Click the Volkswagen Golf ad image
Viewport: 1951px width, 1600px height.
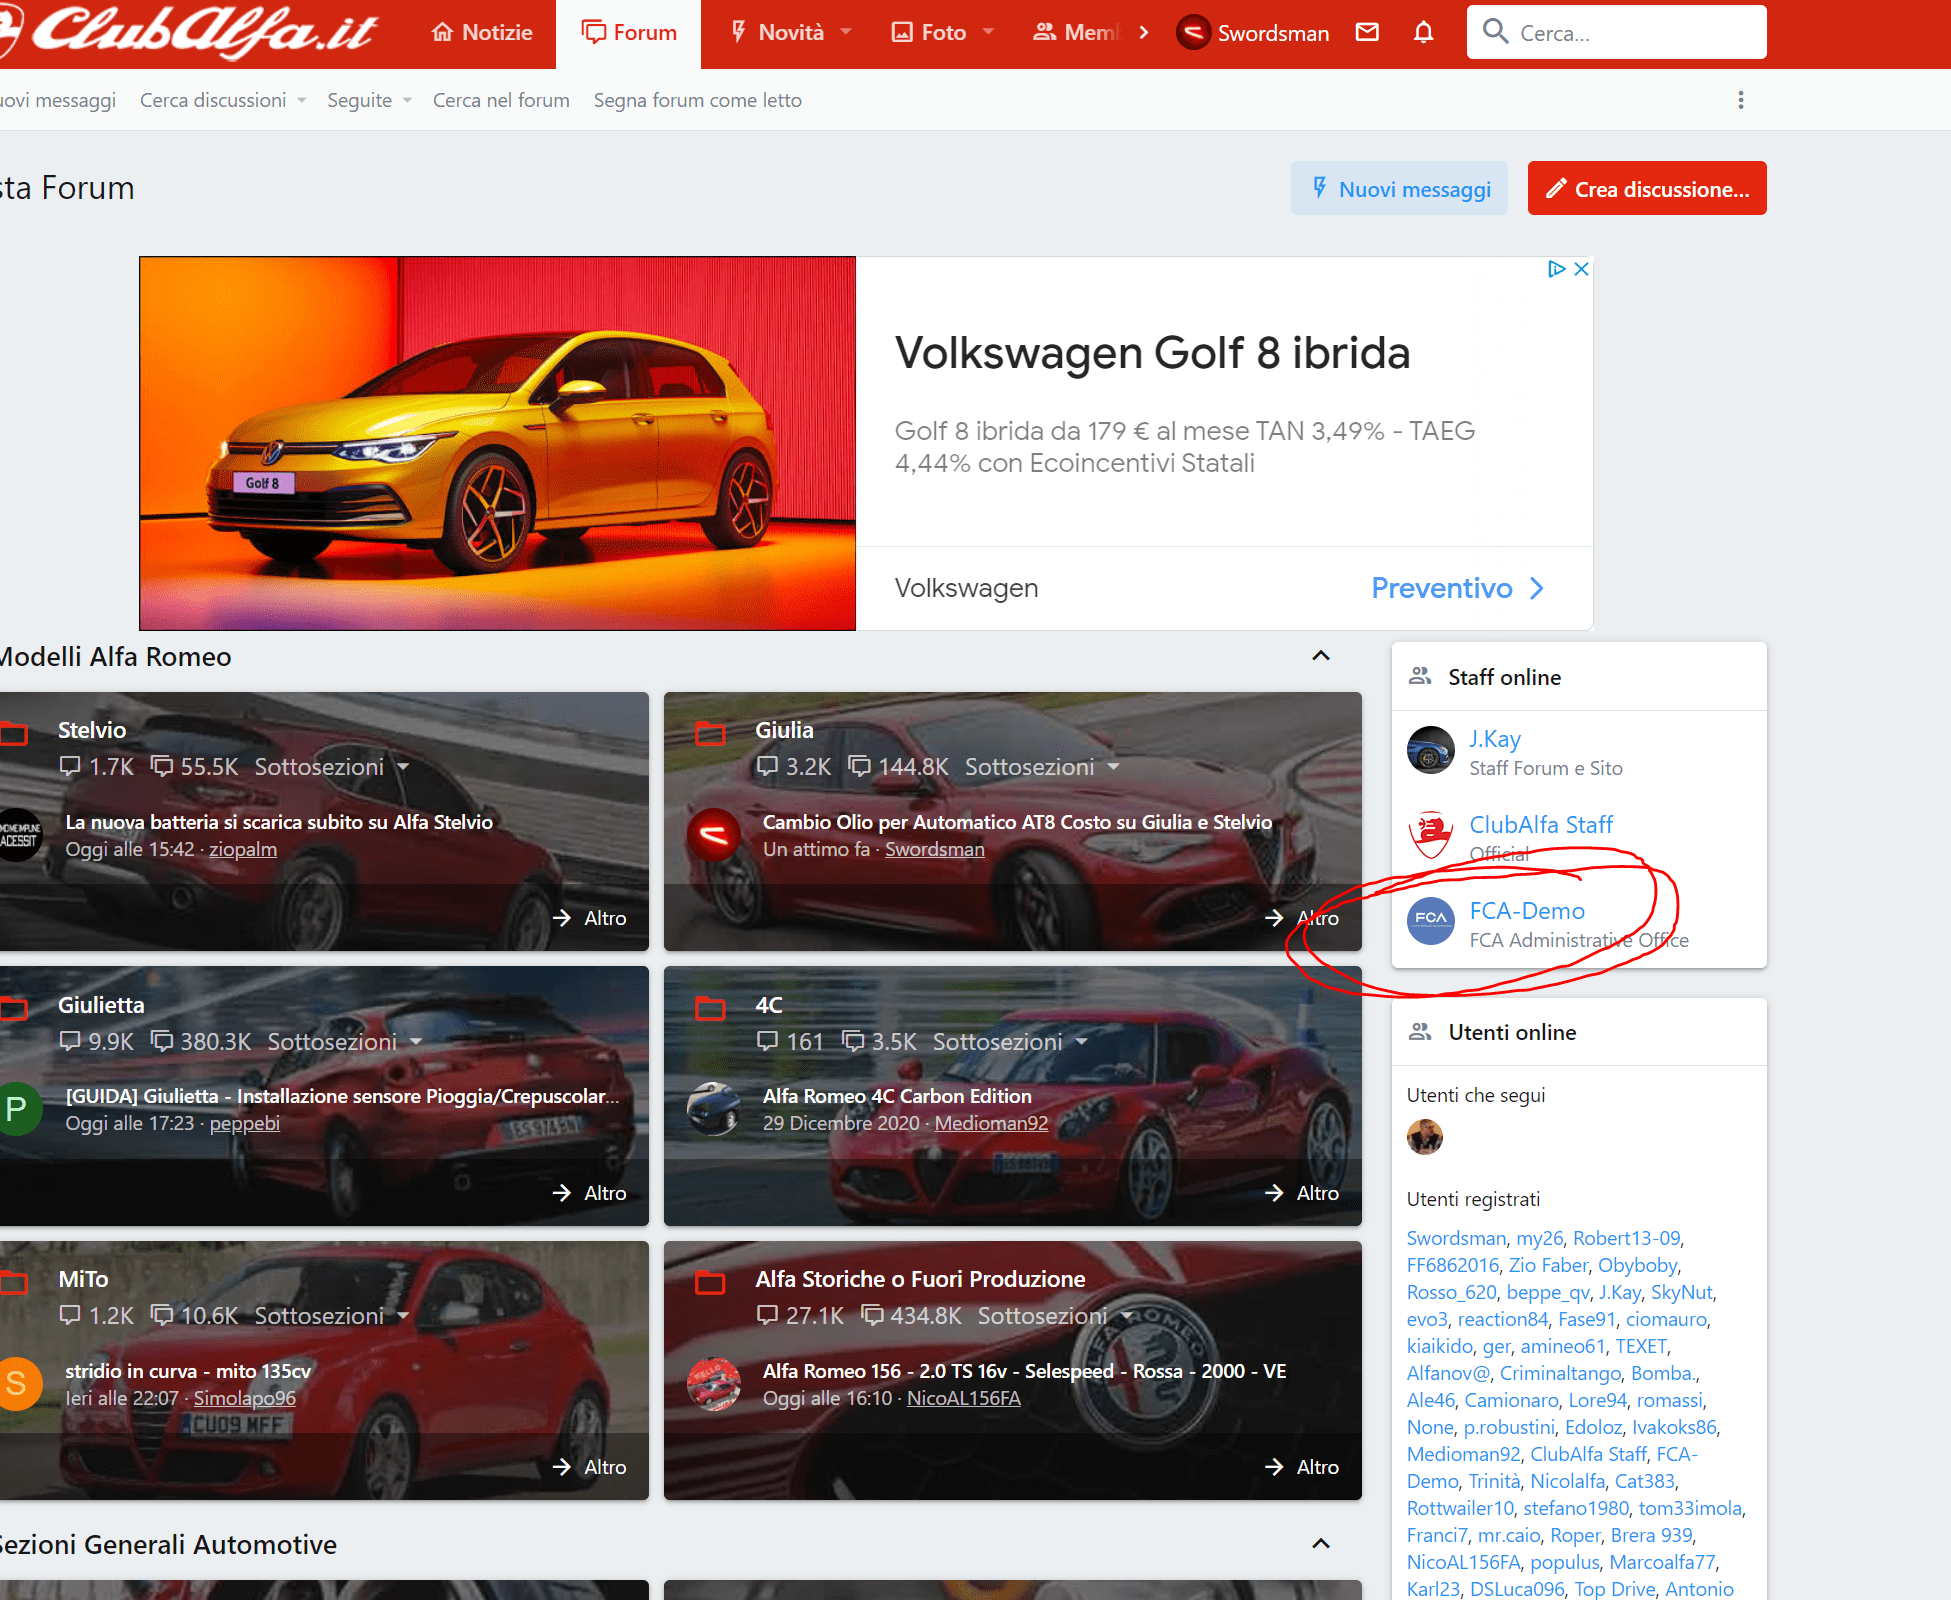498,443
